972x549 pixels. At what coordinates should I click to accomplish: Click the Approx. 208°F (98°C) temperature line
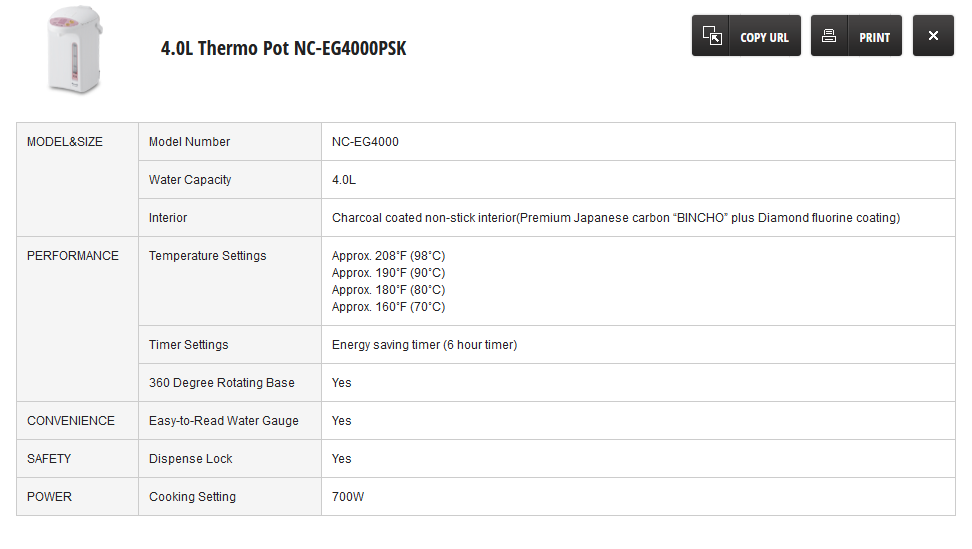pos(388,256)
